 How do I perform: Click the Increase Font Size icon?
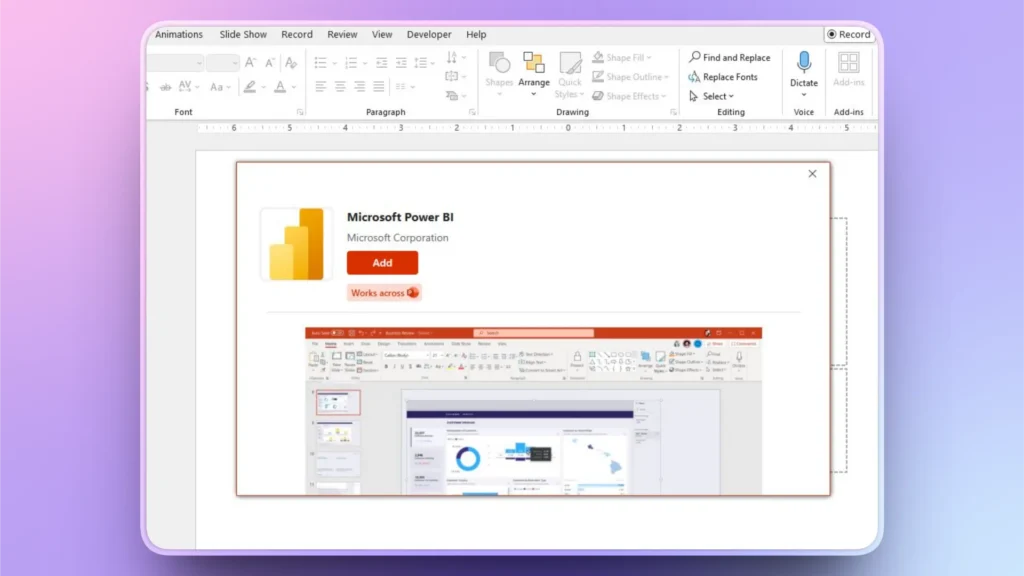[249, 62]
